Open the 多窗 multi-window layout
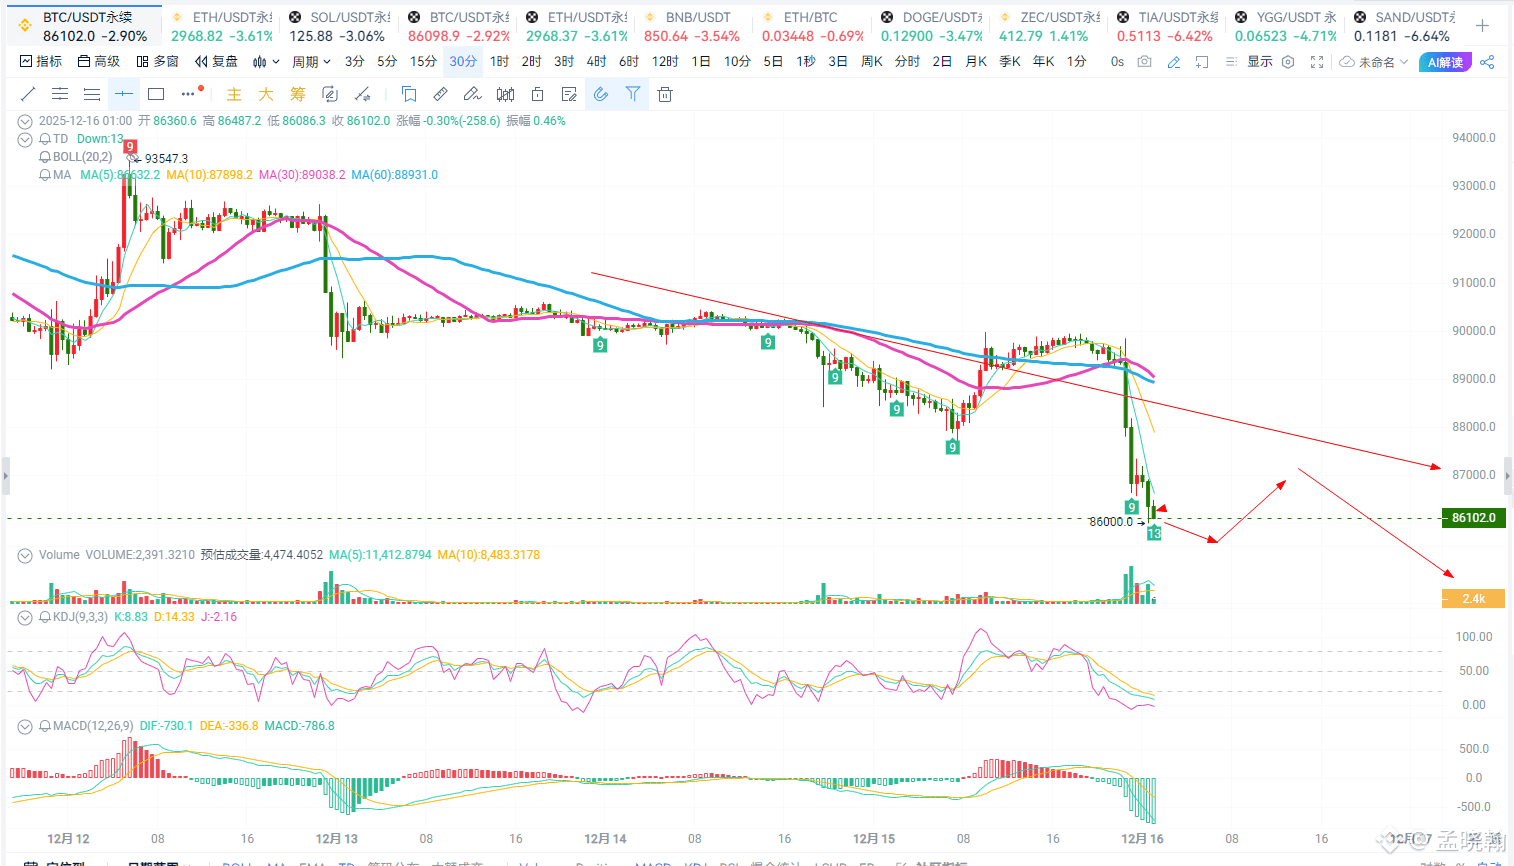Viewport: 1514px width, 866px height. coord(157,62)
